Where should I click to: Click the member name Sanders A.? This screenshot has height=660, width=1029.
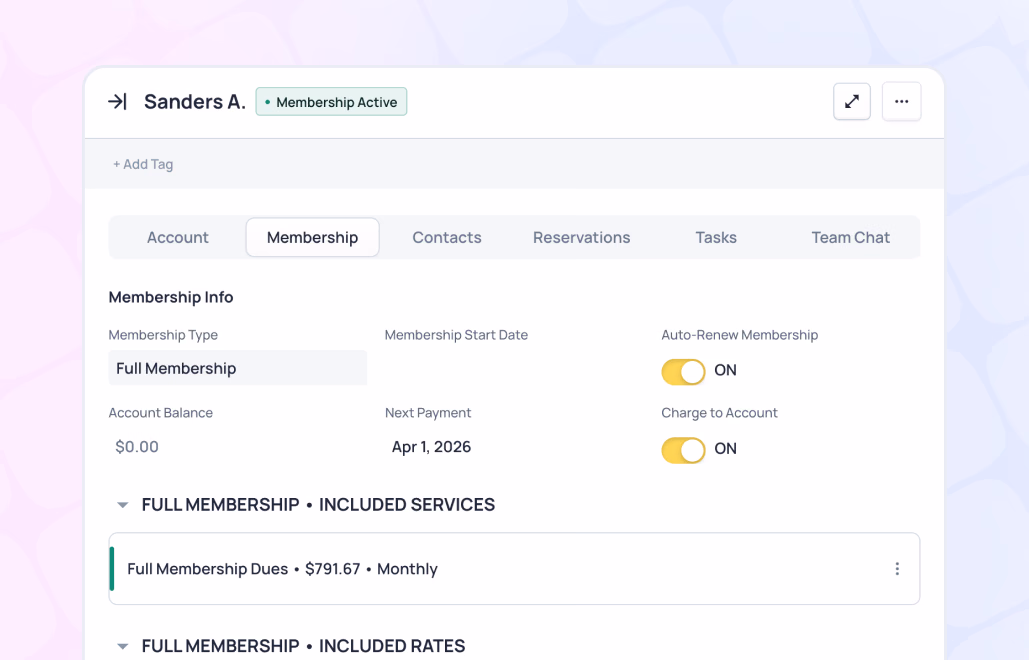(x=195, y=102)
